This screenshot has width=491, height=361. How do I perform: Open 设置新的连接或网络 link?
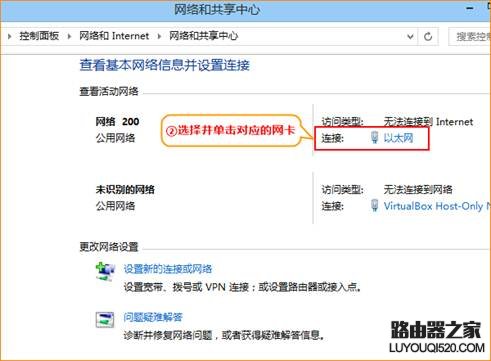[x=168, y=269]
